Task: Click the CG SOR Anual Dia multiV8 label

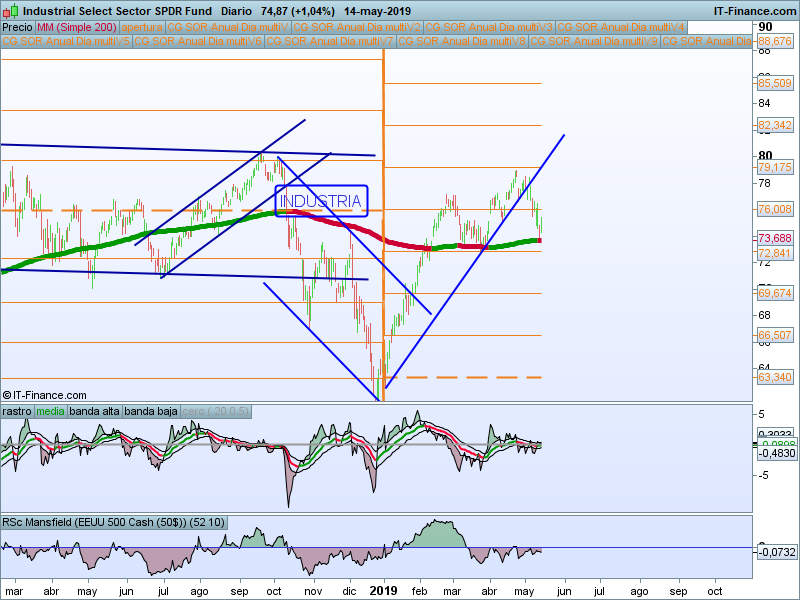Action: tap(462, 41)
